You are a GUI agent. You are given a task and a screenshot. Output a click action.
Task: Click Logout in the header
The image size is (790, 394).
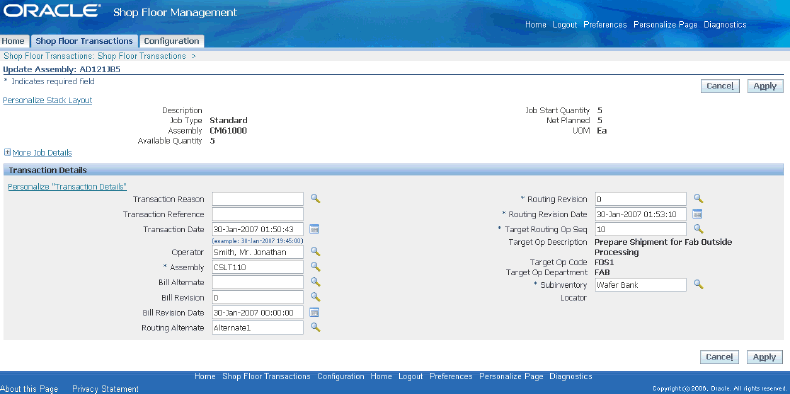pyautogui.click(x=565, y=25)
